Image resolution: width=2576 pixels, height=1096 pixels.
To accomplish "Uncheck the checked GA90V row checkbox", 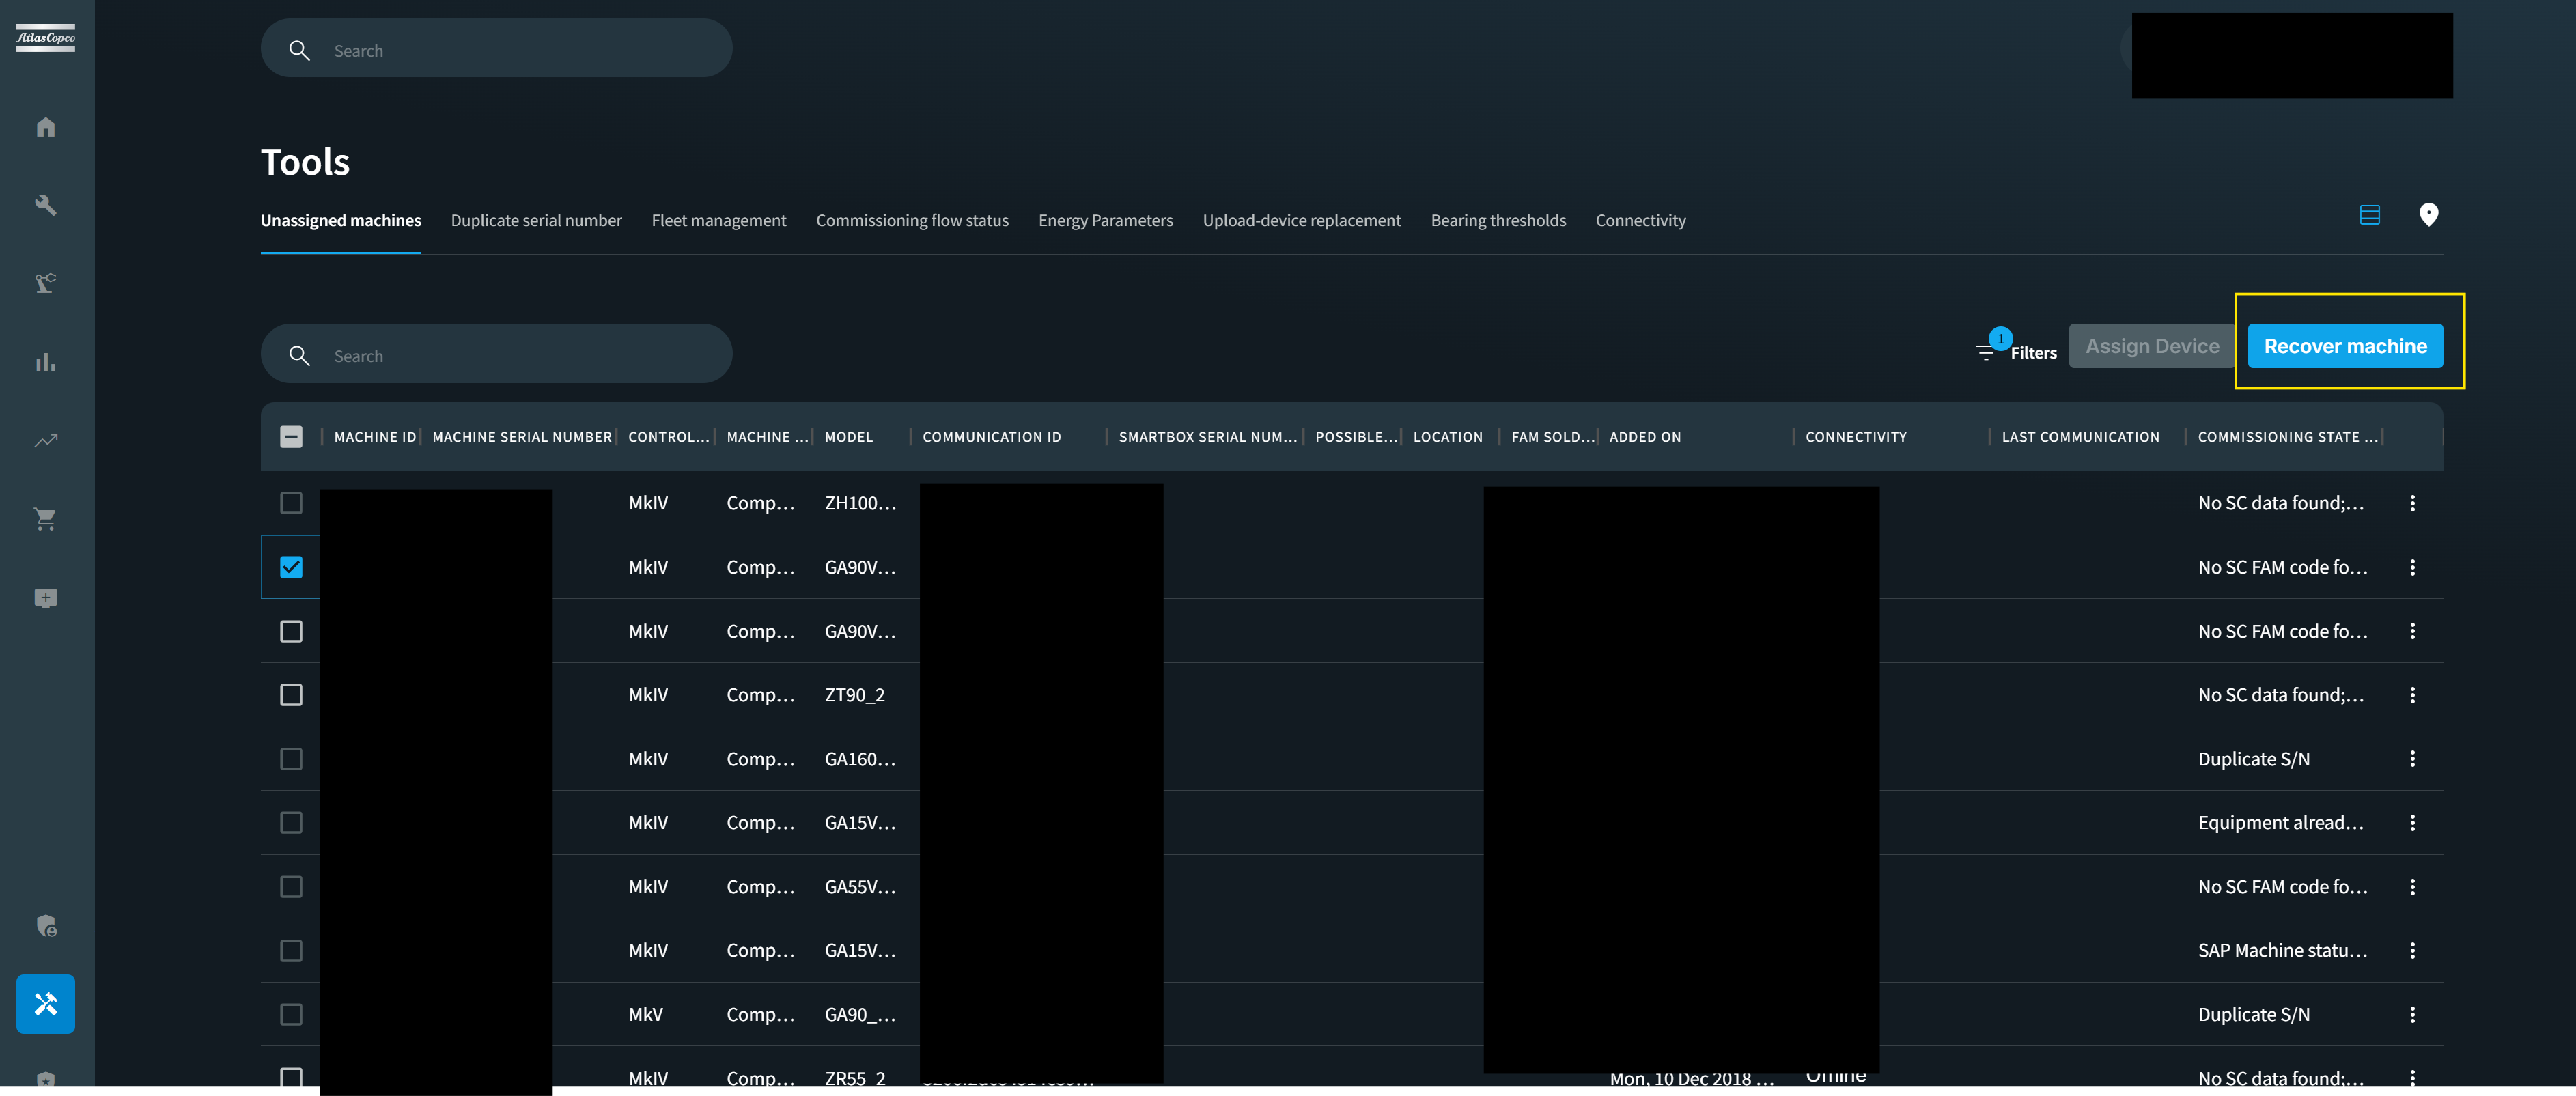I will click(291, 567).
